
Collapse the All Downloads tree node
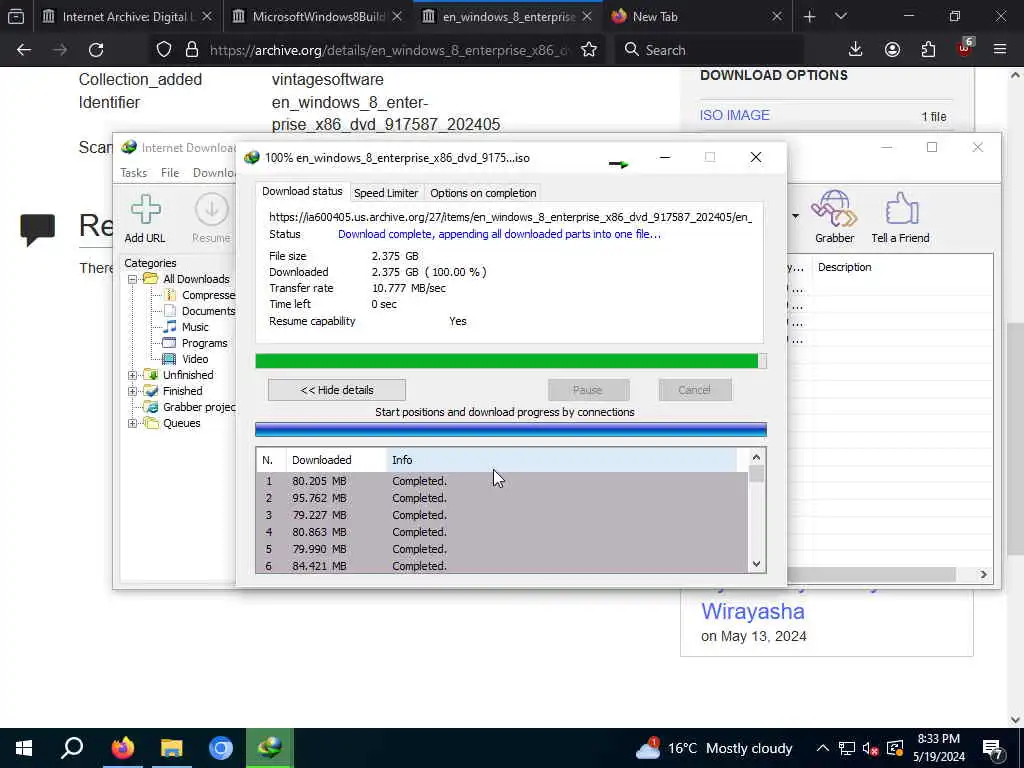133,279
